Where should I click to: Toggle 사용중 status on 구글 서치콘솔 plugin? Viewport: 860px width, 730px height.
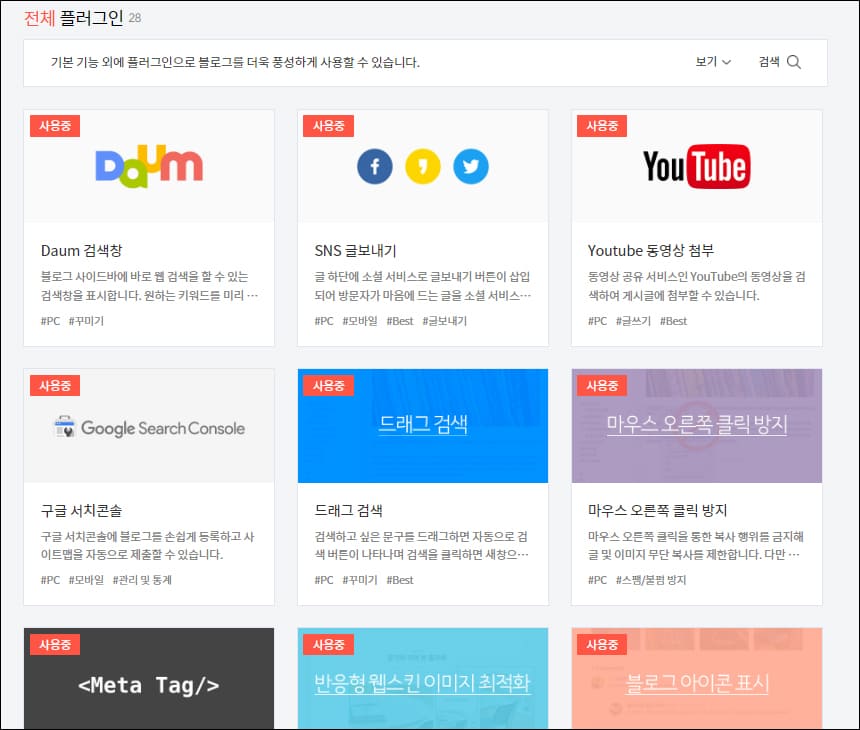55,384
